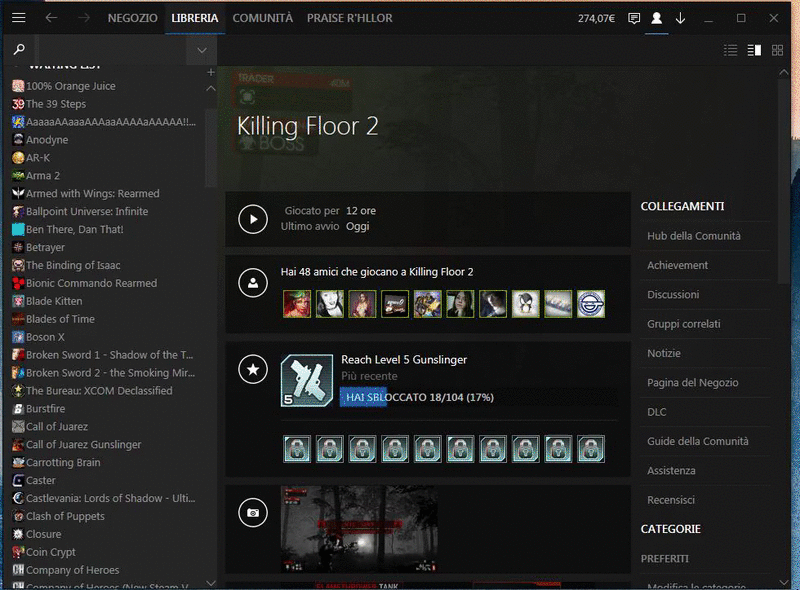
Task: Click 'Hai 48 amici che giocano' text
Action: [x=377, y=272]
